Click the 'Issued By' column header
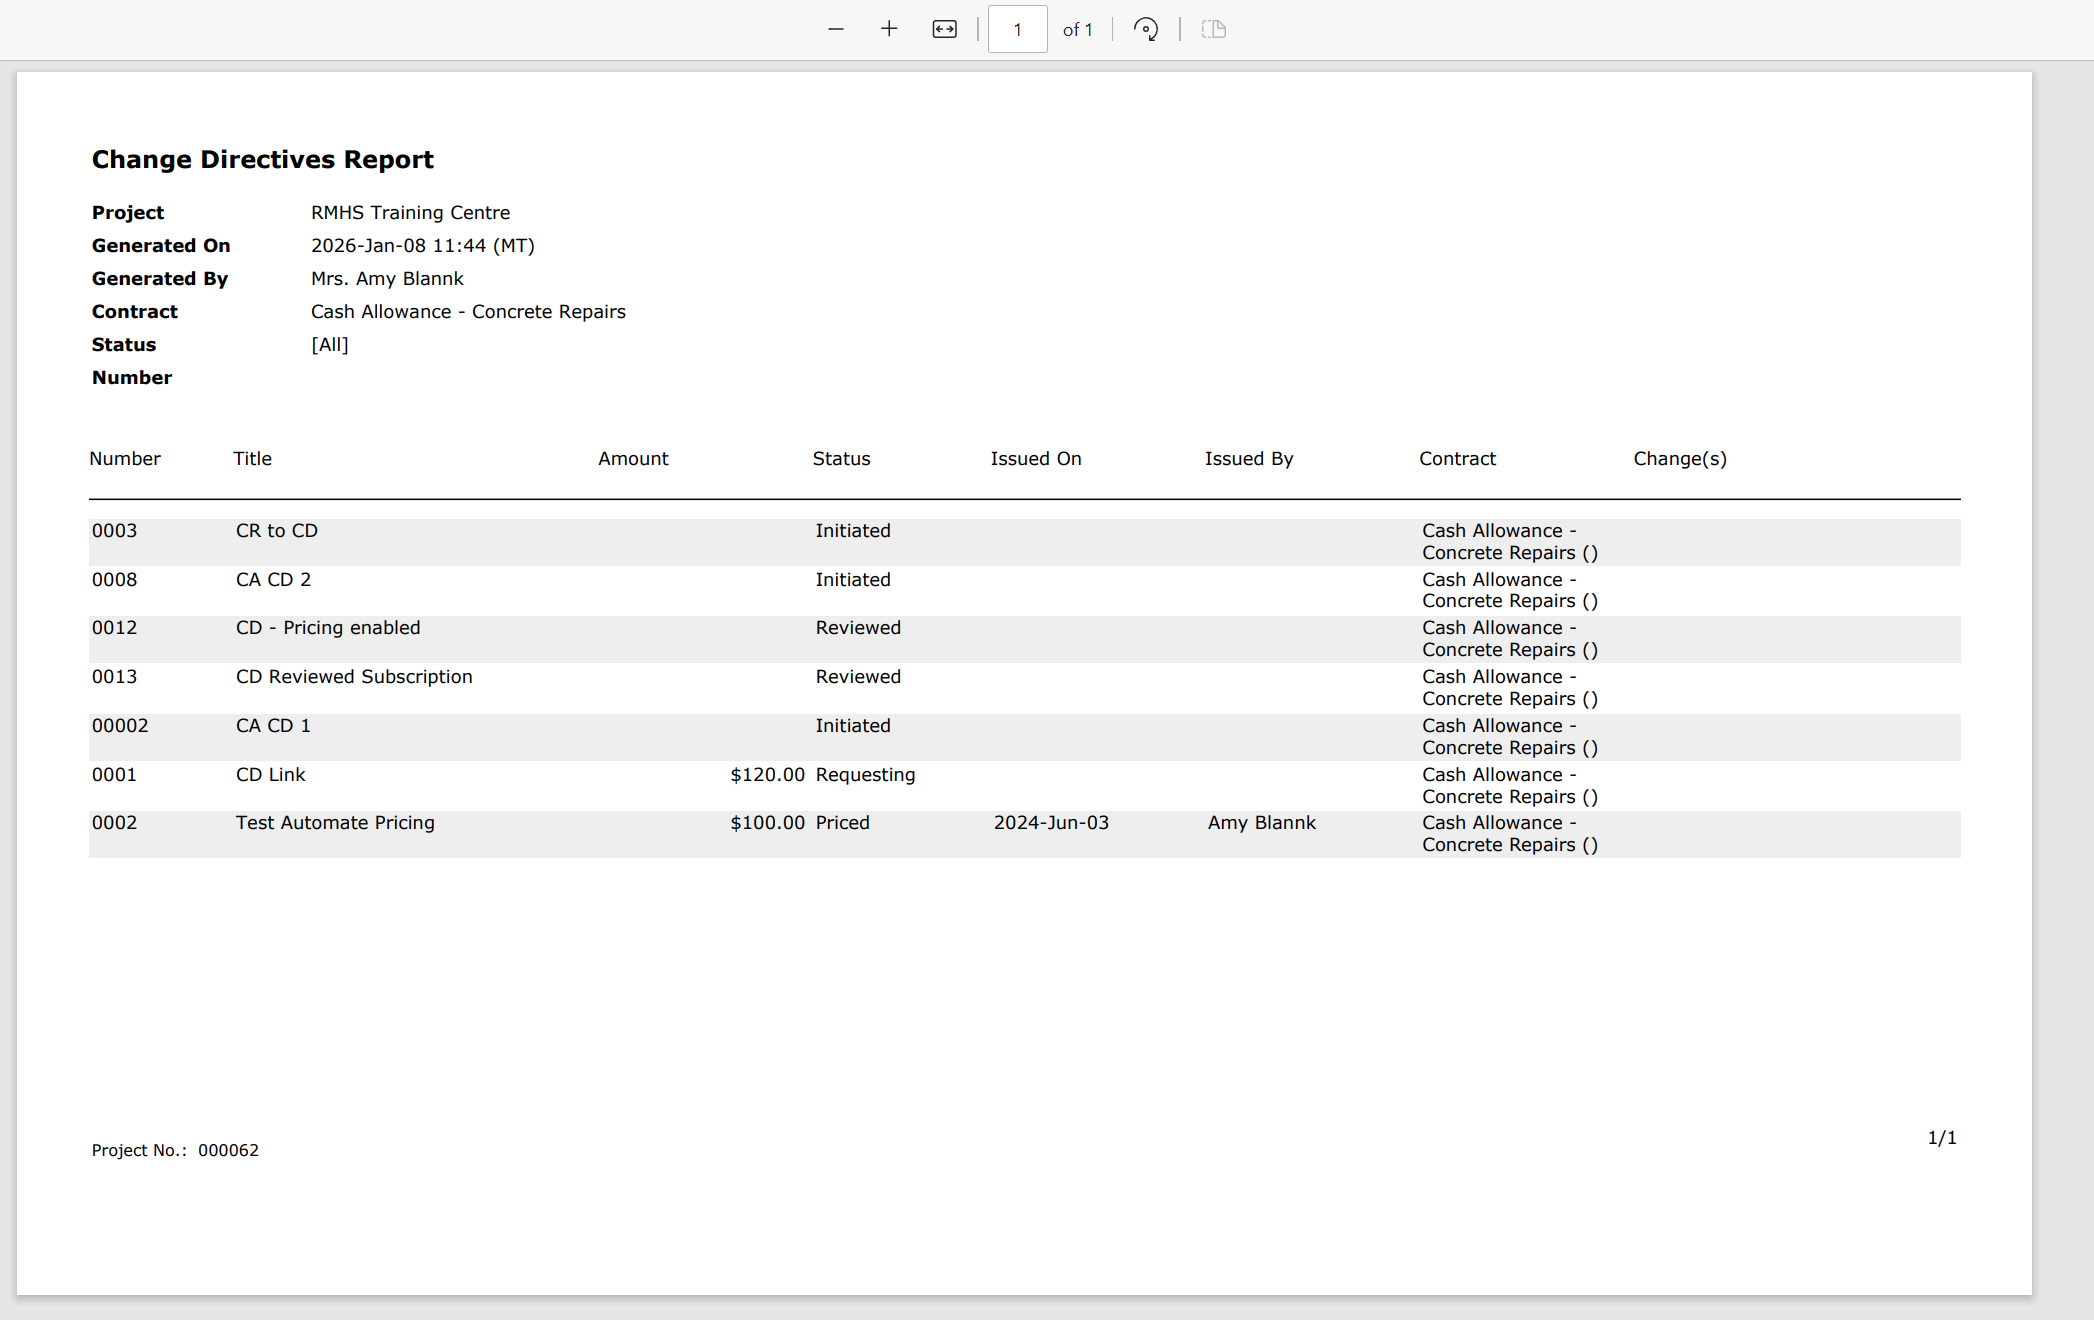 click(x=1248, y=458)
